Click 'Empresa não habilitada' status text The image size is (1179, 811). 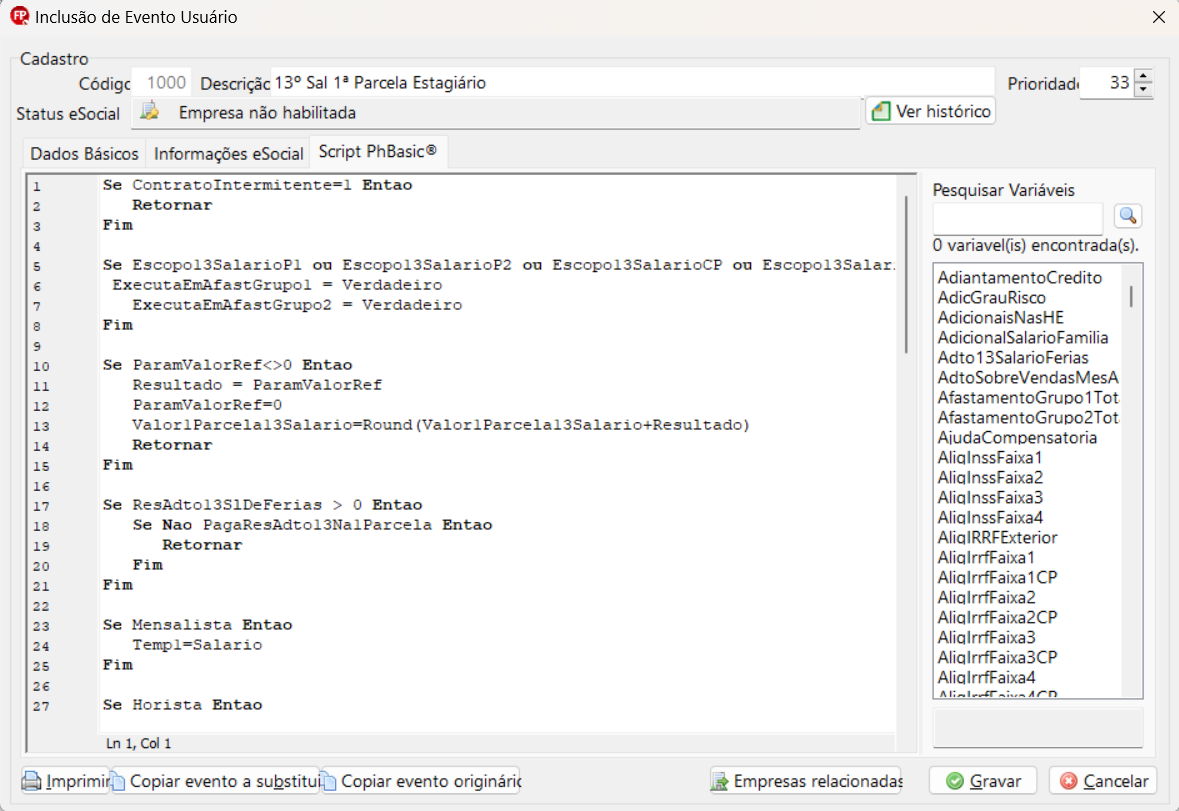267,113
